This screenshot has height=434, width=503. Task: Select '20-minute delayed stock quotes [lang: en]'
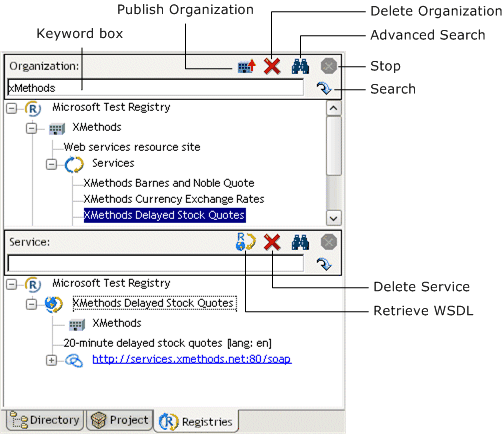tap(168, 343)
